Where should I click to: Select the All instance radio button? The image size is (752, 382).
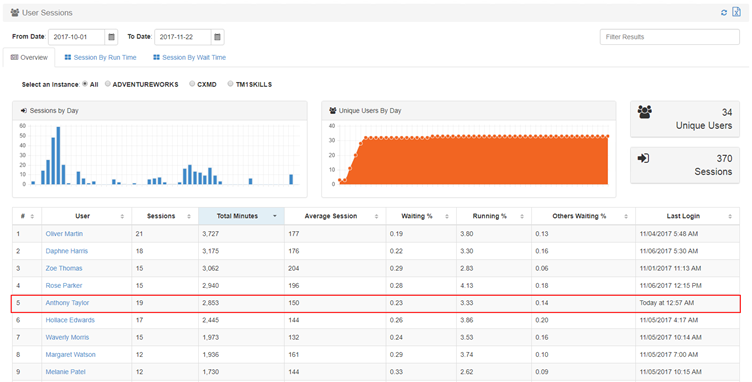pyautogui.click(x=85, y=84)
